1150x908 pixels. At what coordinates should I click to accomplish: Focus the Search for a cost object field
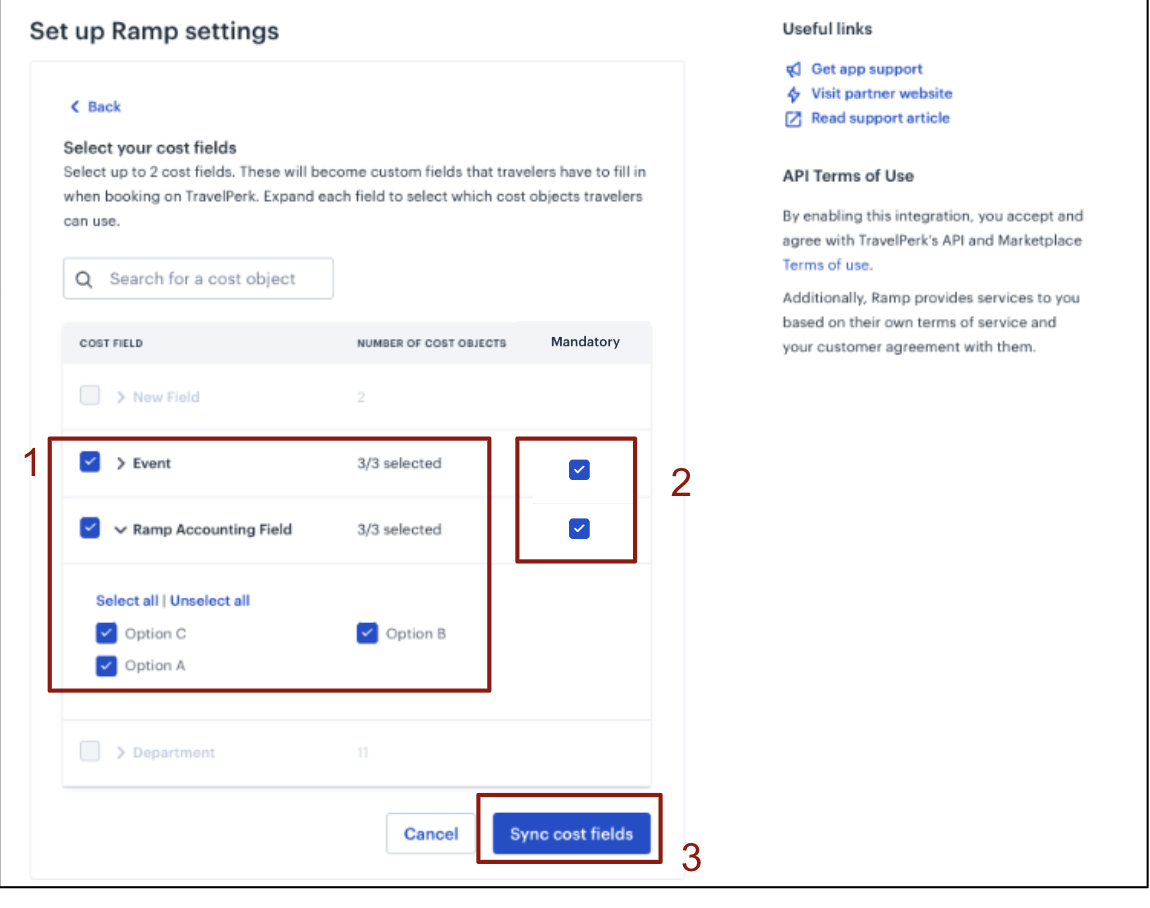(198, 279)
